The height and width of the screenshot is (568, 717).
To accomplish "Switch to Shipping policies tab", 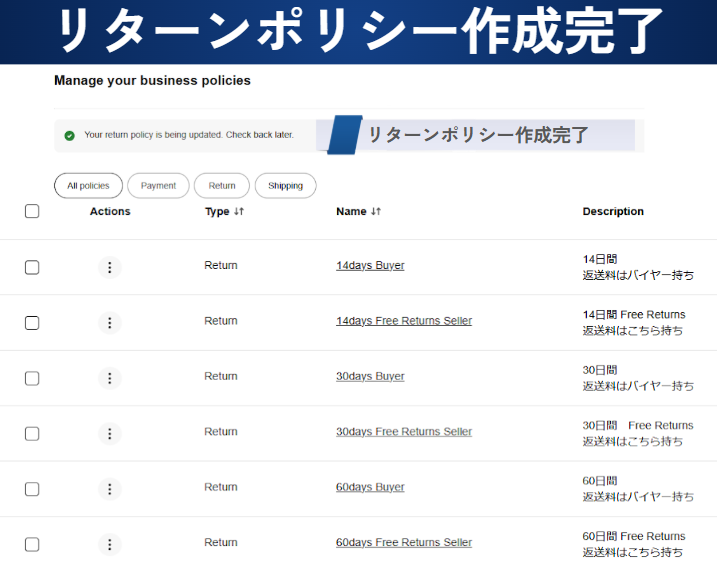I will (285, 186).
